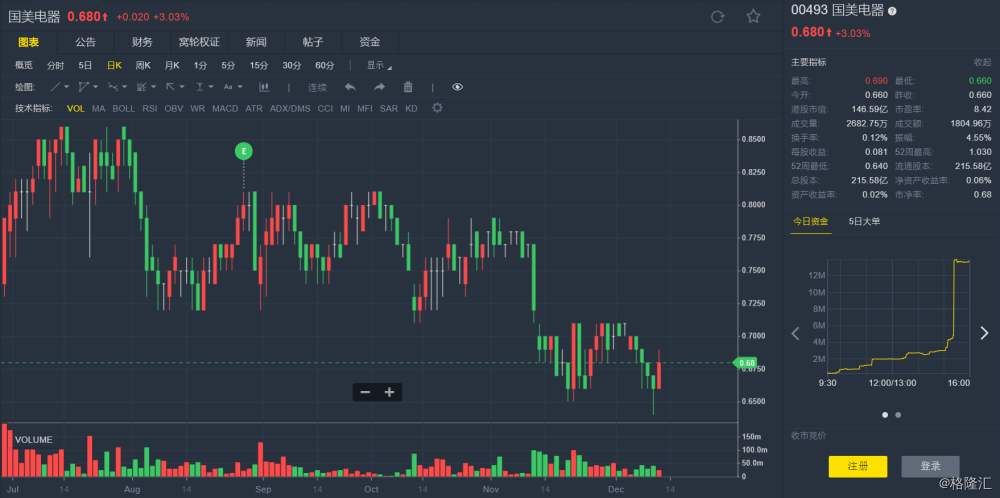1000x498 pixels.
Task: Expand Gann fan tool dropdown arrow
Action: 153,87
